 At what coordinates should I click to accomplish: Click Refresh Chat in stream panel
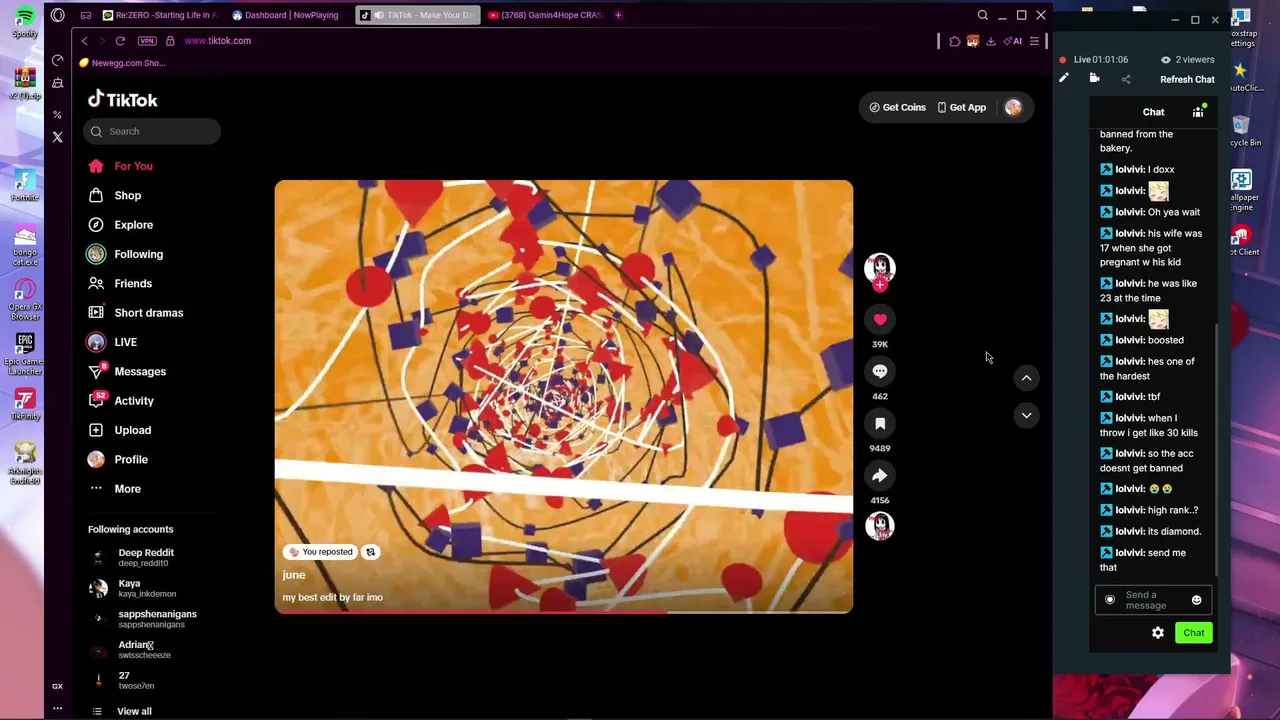point(1187,80)
